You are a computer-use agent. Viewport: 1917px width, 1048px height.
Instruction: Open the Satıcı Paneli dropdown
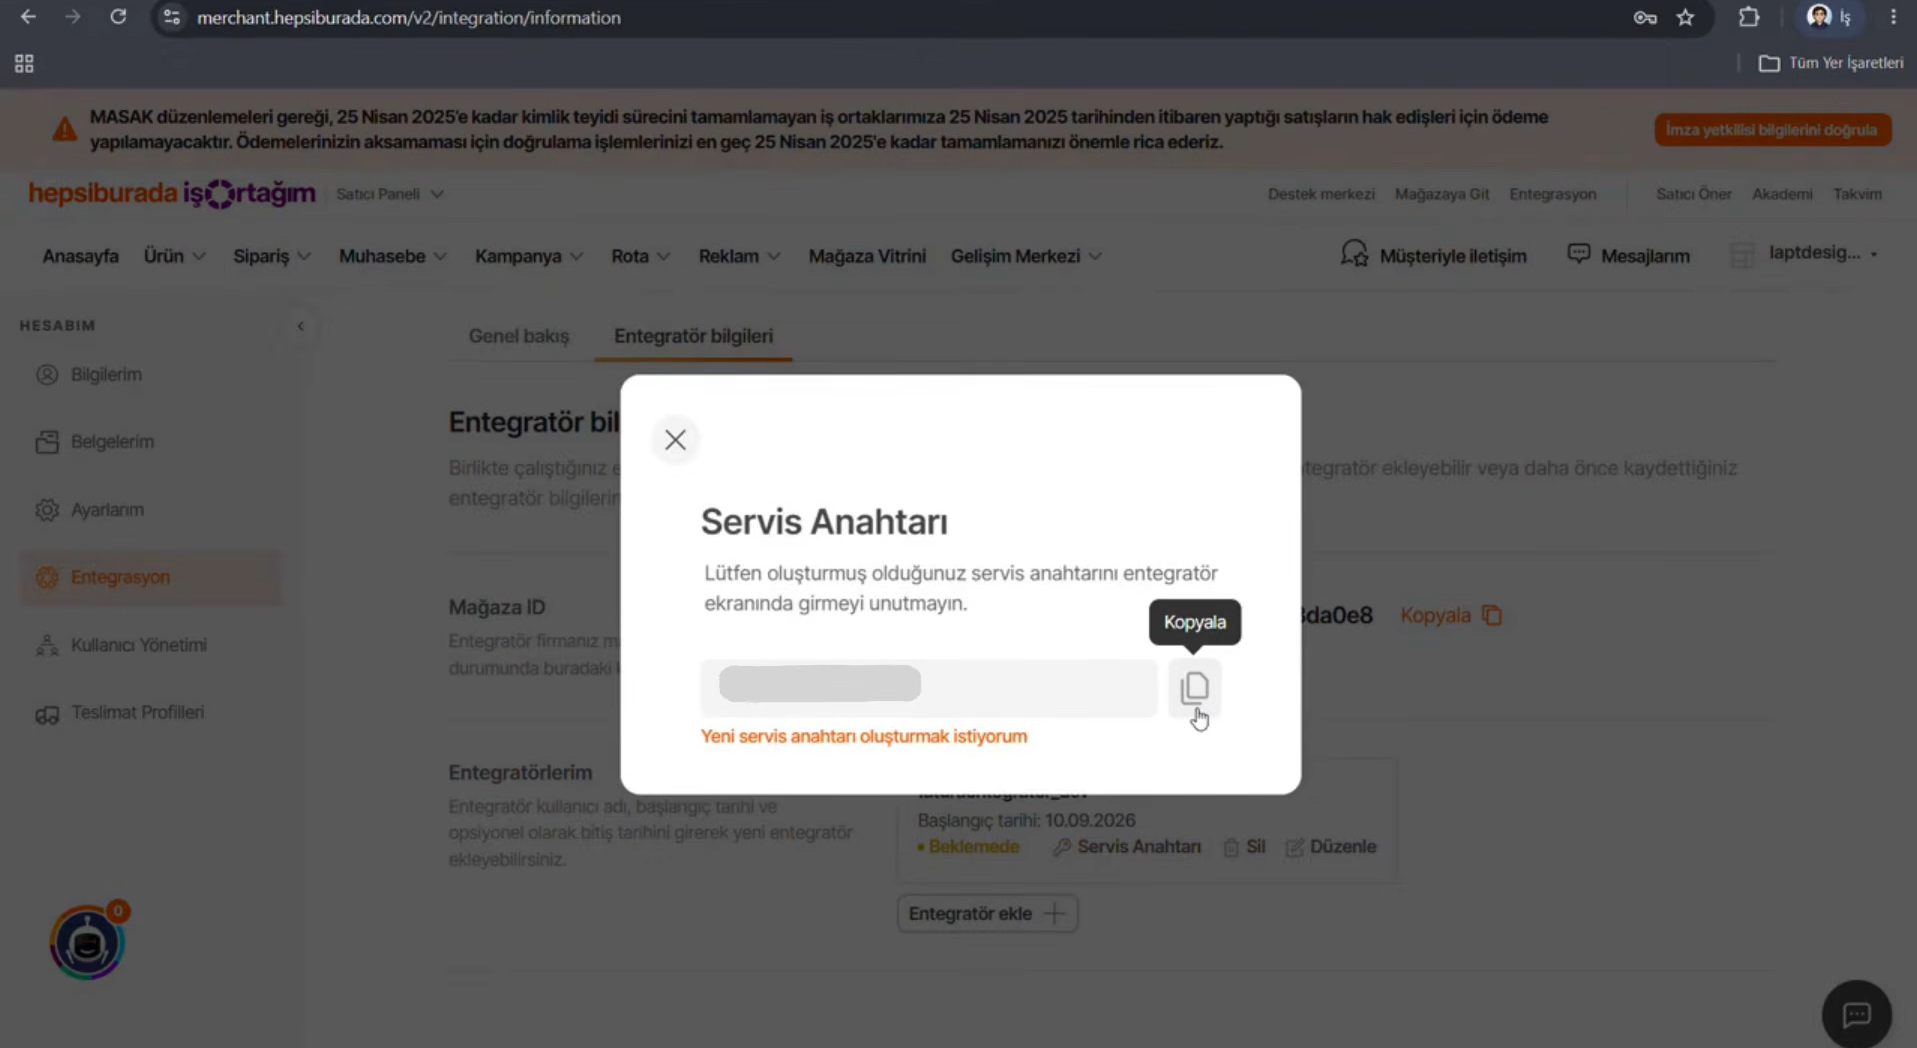389,194
